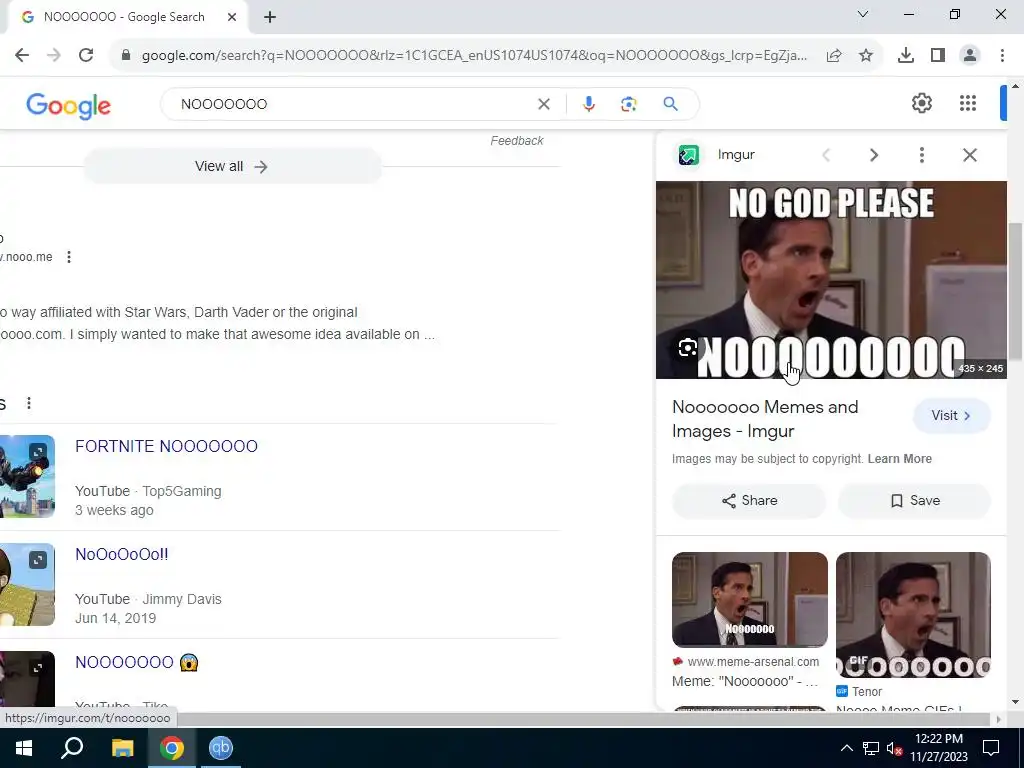This screenshot has width=1024, height=768.
Task: Click the Save button
Action: click(914, 501)
